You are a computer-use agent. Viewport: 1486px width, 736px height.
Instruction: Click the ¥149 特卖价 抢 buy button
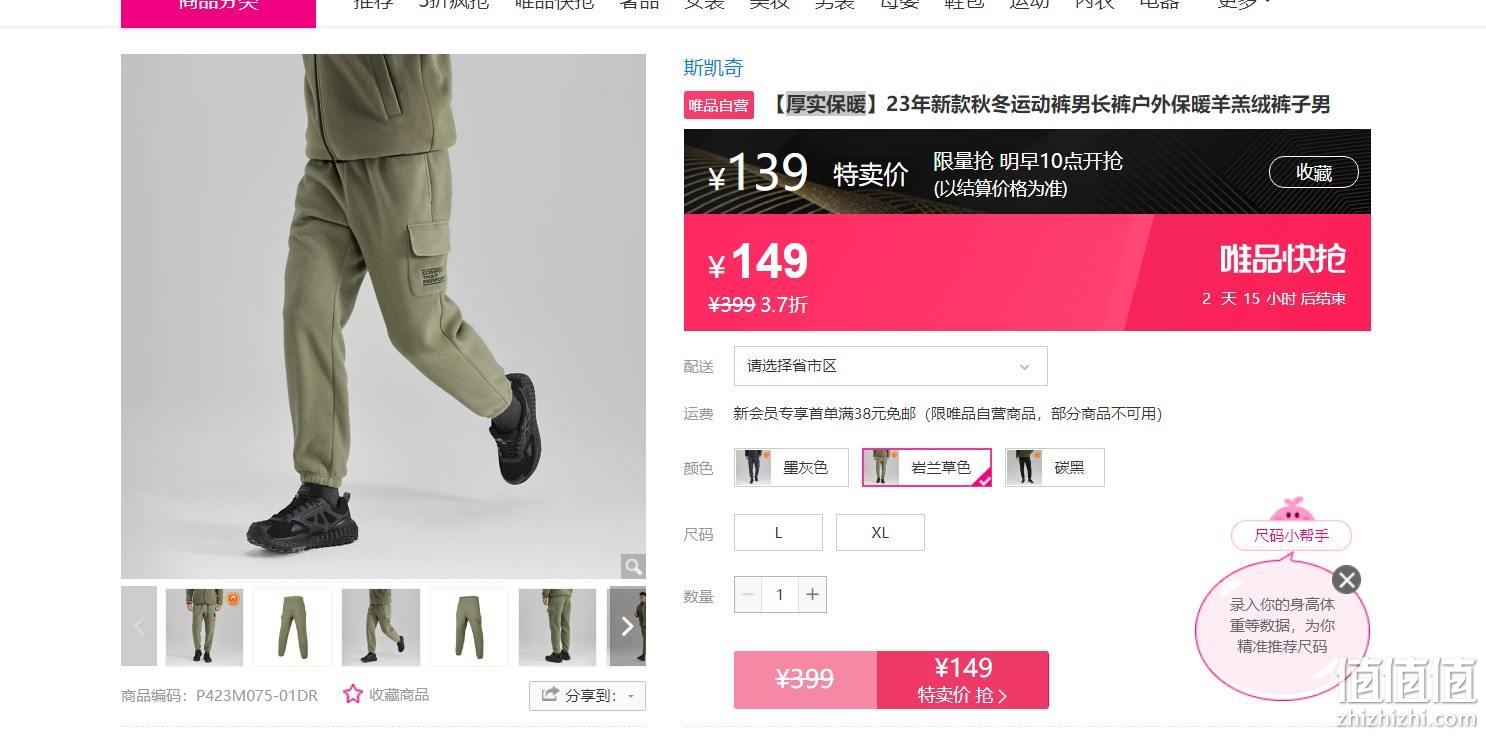pyautogui.click(x=963, y=680)
